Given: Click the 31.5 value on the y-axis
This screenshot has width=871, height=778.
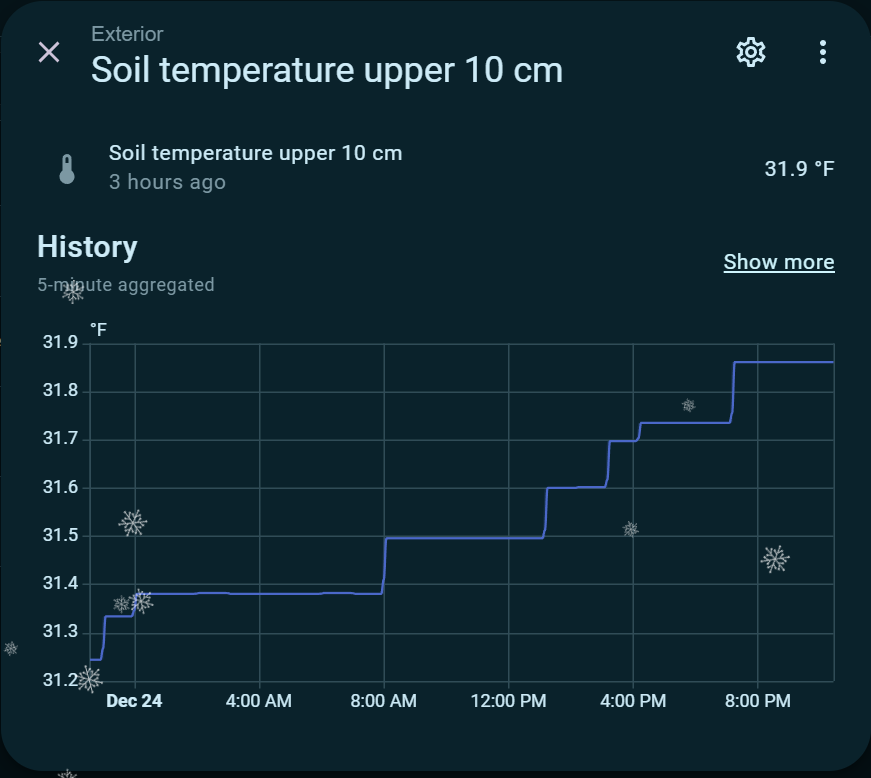Looking at the screenshot, I should [60, 536].
